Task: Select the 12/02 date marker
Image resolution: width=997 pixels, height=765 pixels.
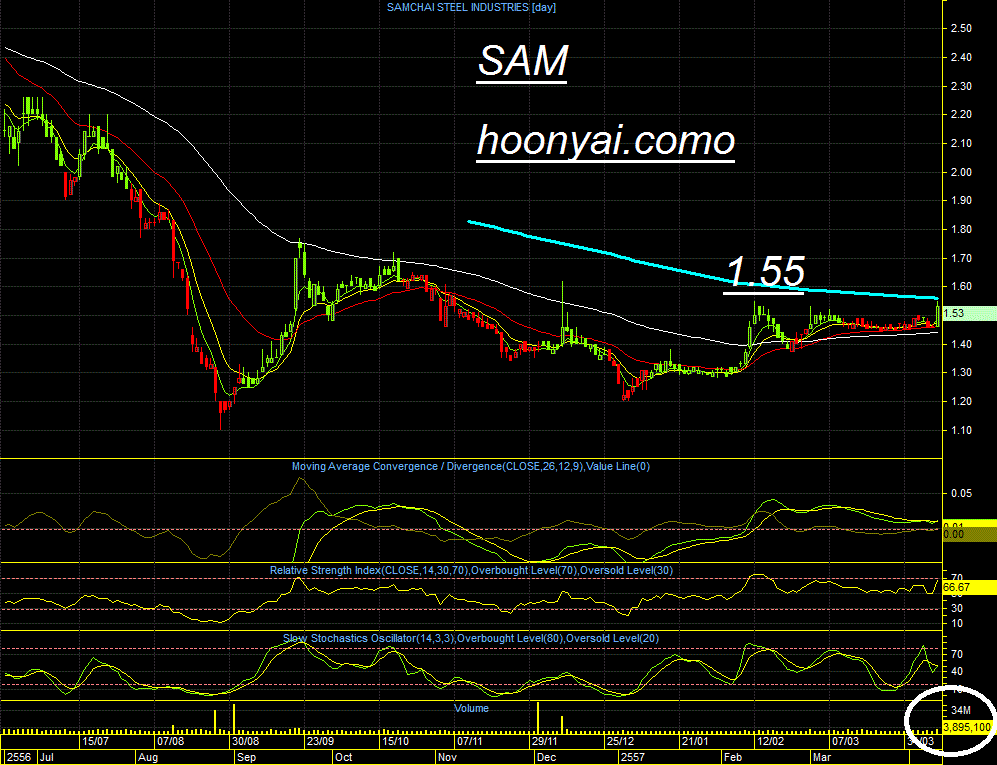Action: coord(770,741)
